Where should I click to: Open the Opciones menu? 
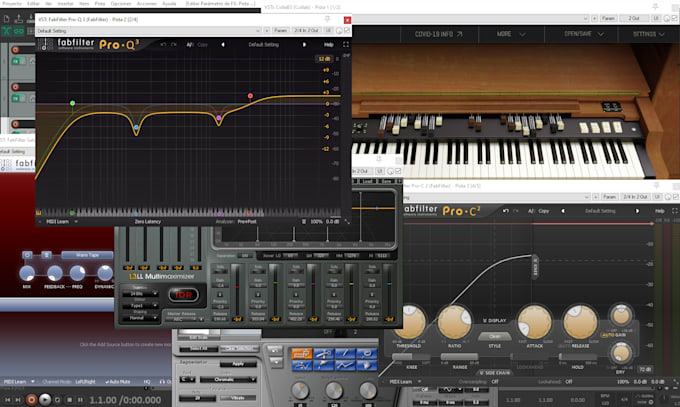pos(121,3)
